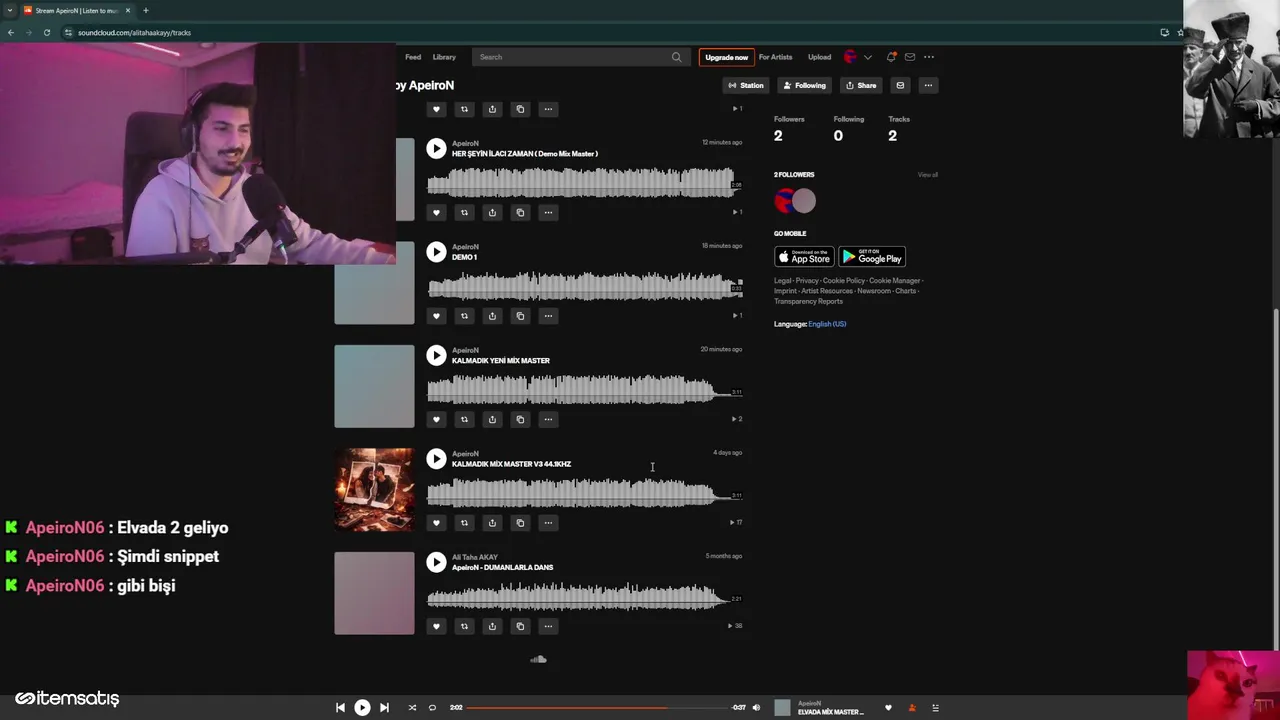Open the notifications bell
Viewport: 1280px width, 720px height.
coord(891,57)
